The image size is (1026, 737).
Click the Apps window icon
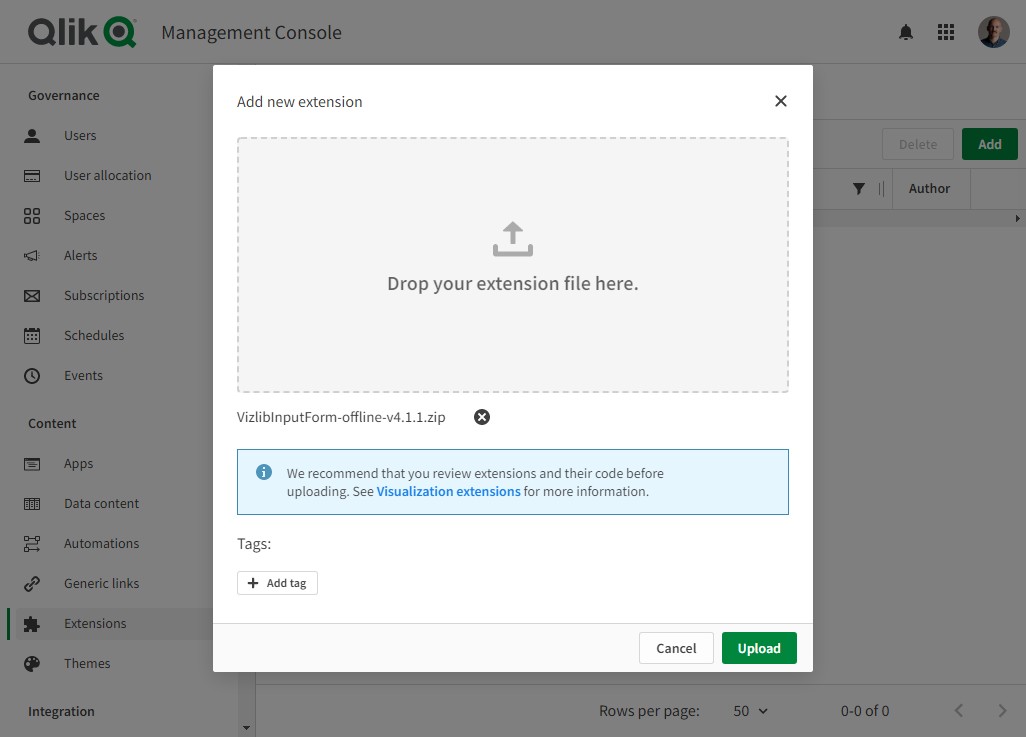(32, 464)
